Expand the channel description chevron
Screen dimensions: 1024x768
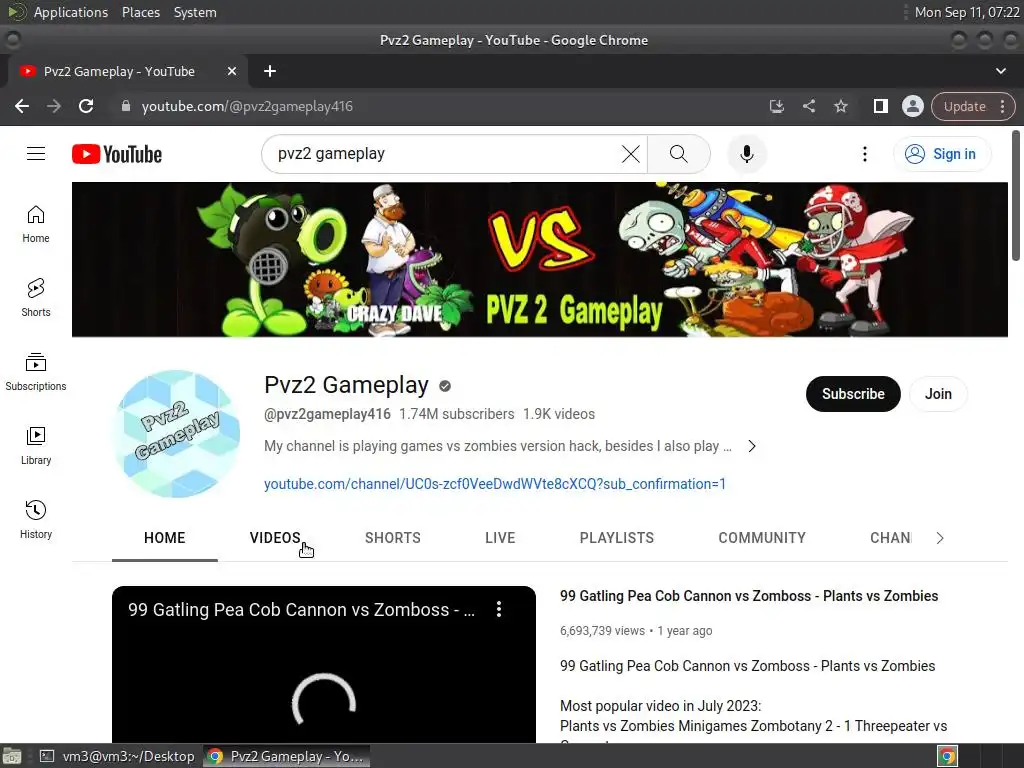752,446
